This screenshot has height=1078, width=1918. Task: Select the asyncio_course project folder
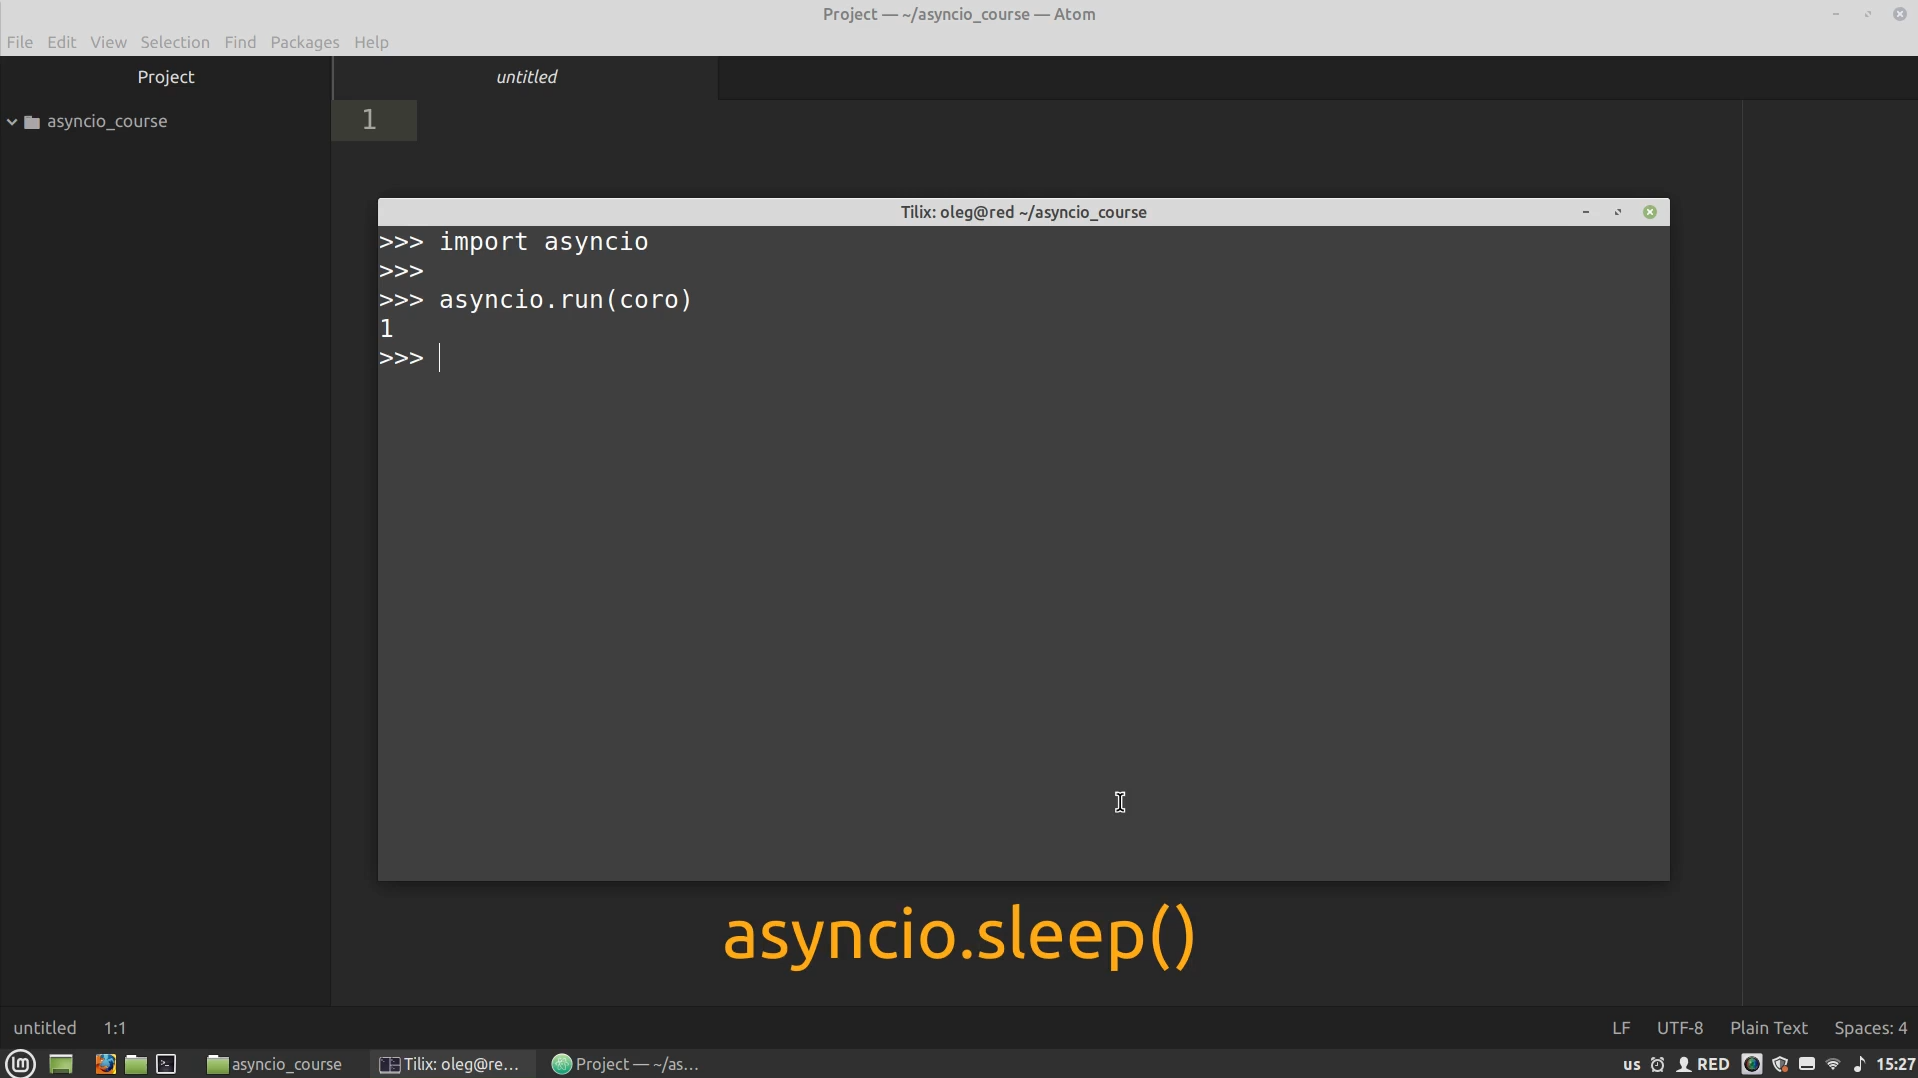coord(107,122)
